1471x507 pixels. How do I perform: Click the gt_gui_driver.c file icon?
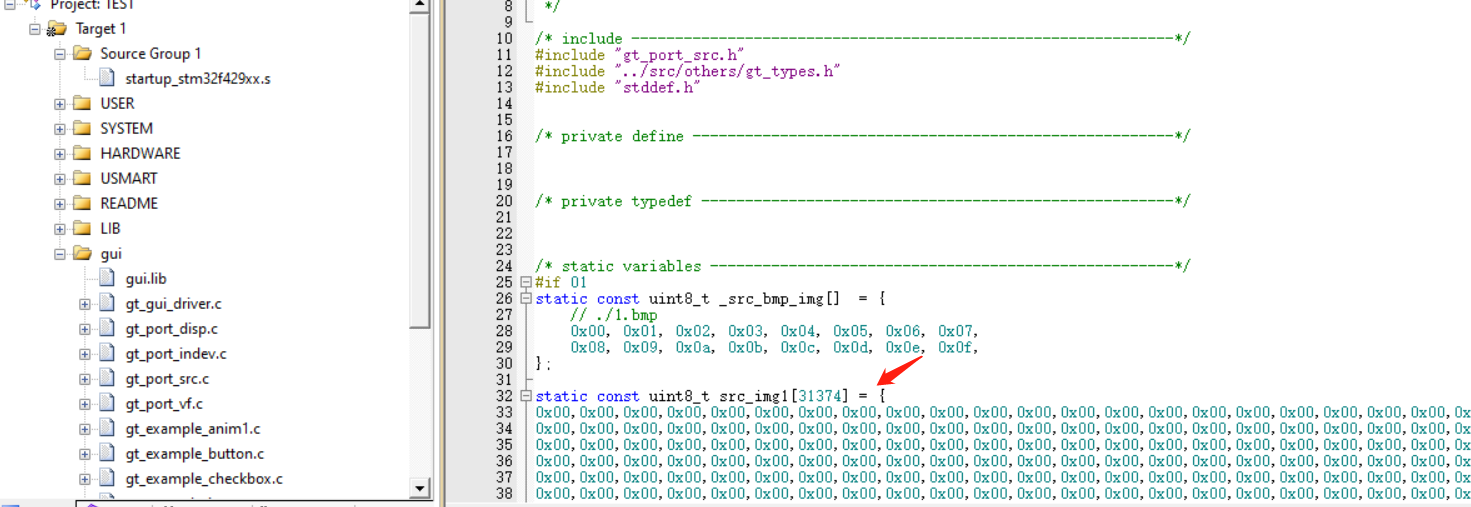pos(107,304)
